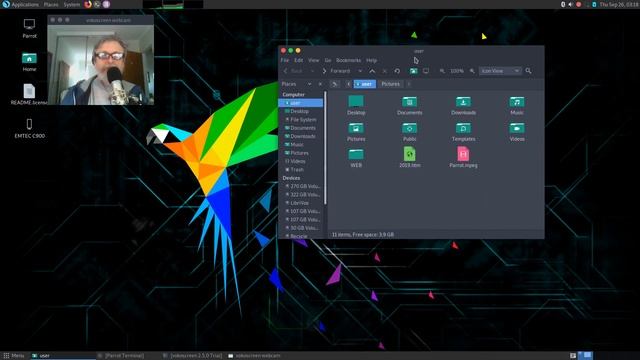The width and height of the screenshot is (640, 360).
Task: Open the Help menu
Action: point(371,60)
